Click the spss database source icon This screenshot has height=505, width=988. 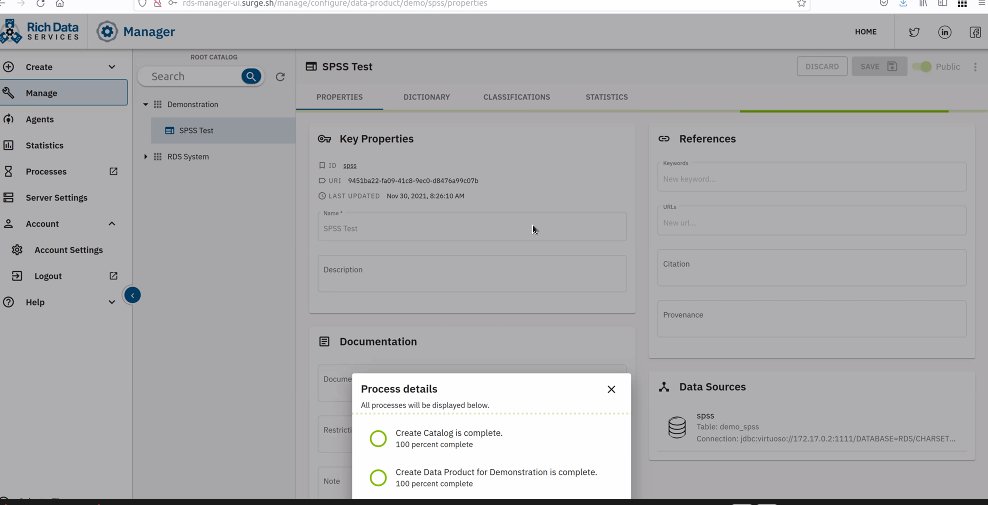tap(677, 427)
